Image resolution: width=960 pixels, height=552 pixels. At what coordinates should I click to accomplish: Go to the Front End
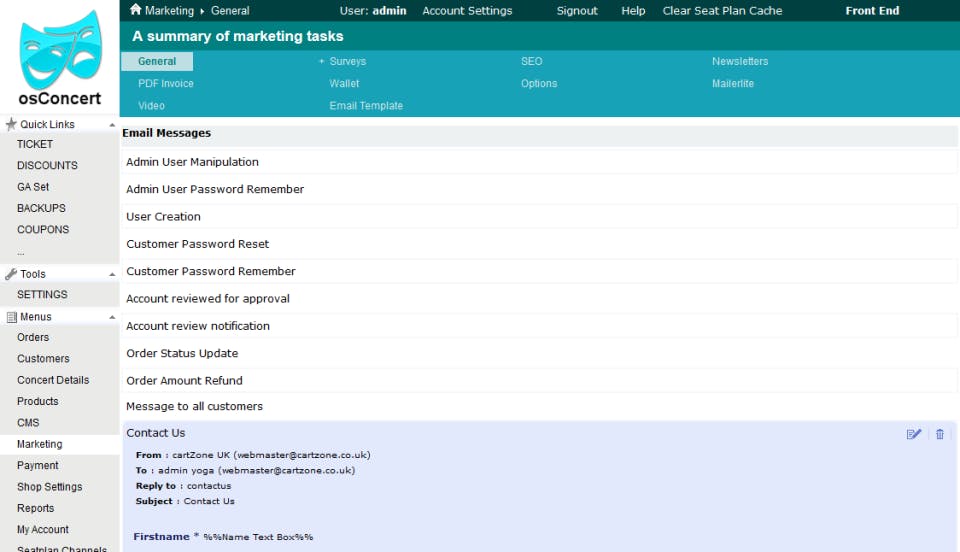click(872, 10)
